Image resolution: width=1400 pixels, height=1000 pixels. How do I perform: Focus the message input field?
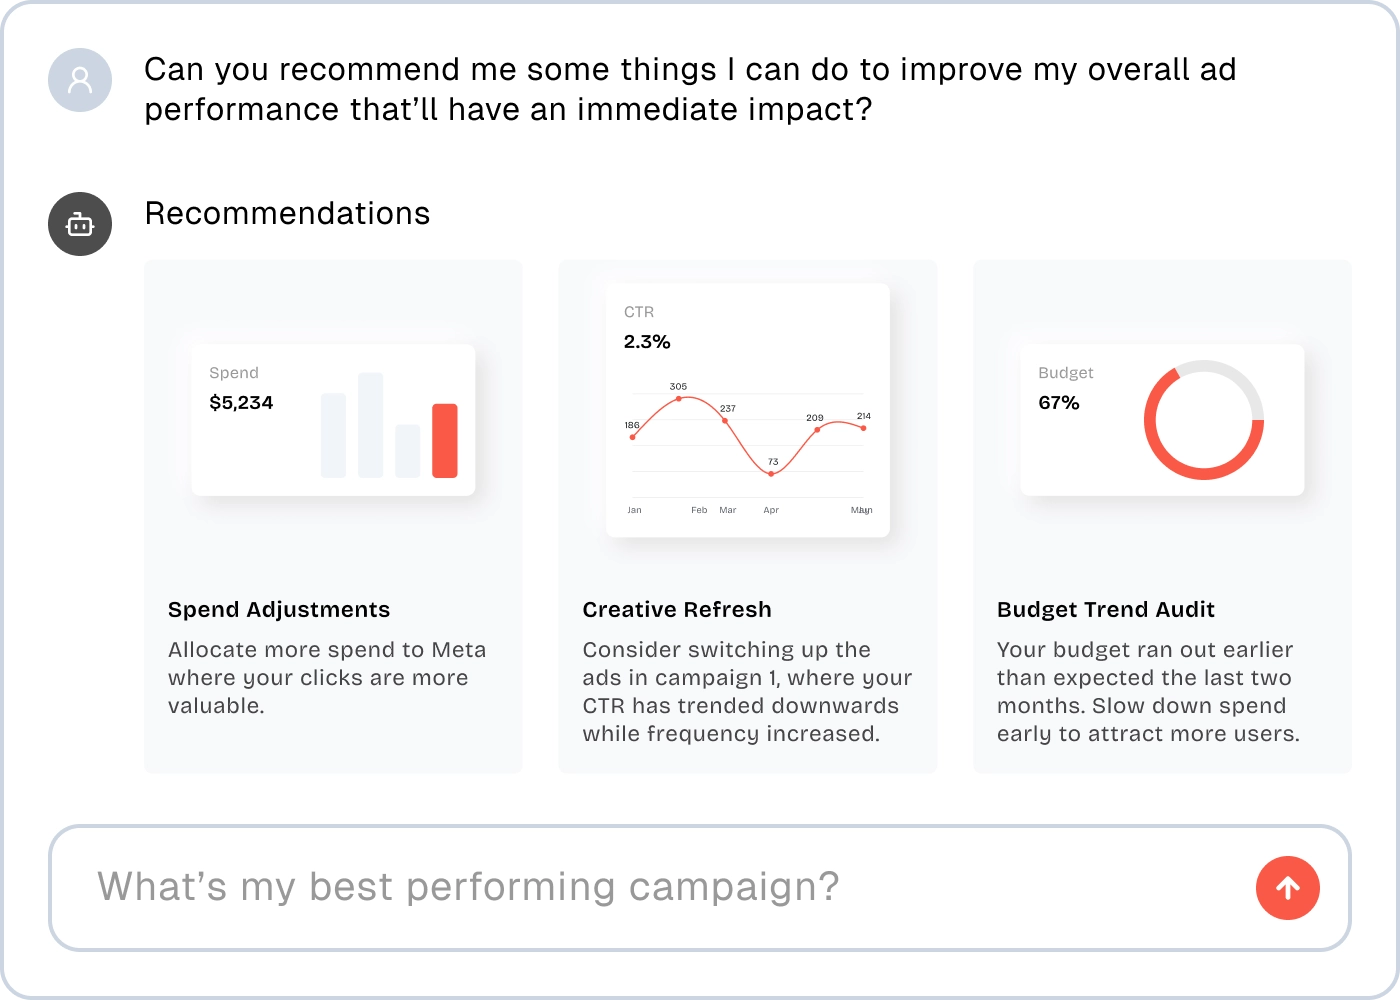click(x=699, y=888)
